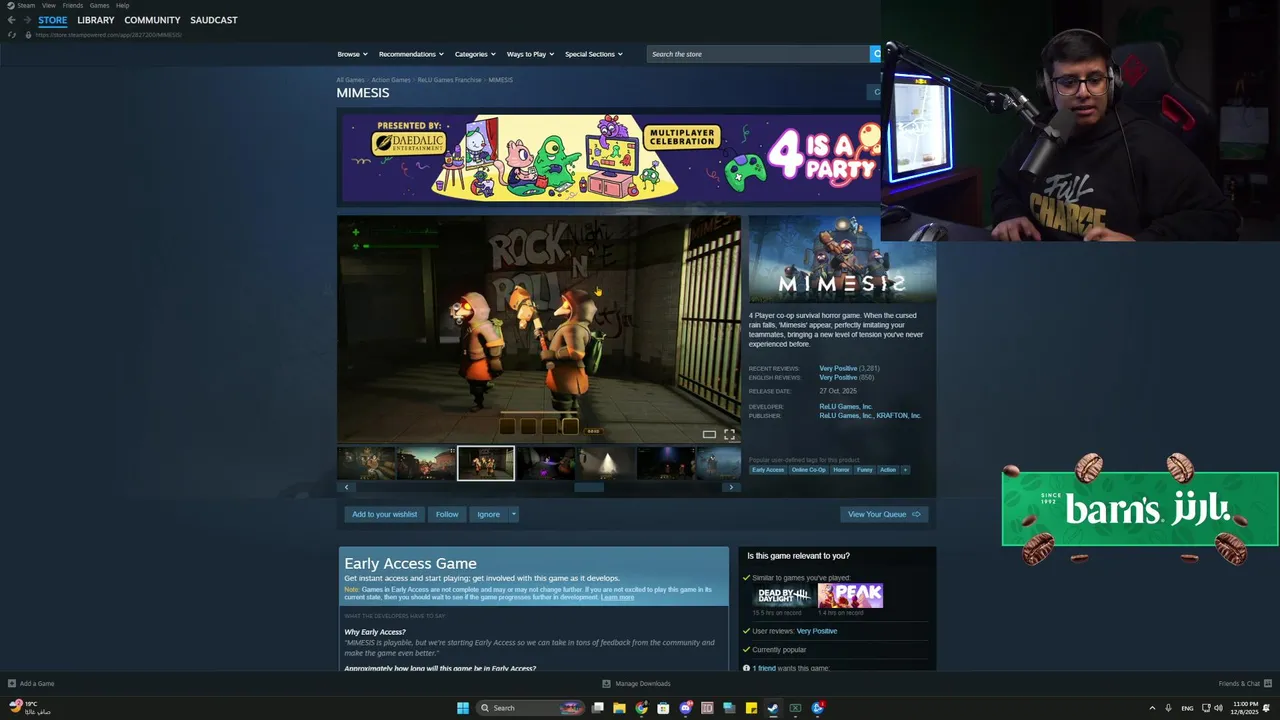Click the Online Co-Op tag
This screenshot has width=1280, height=720.
coord(809,470)
